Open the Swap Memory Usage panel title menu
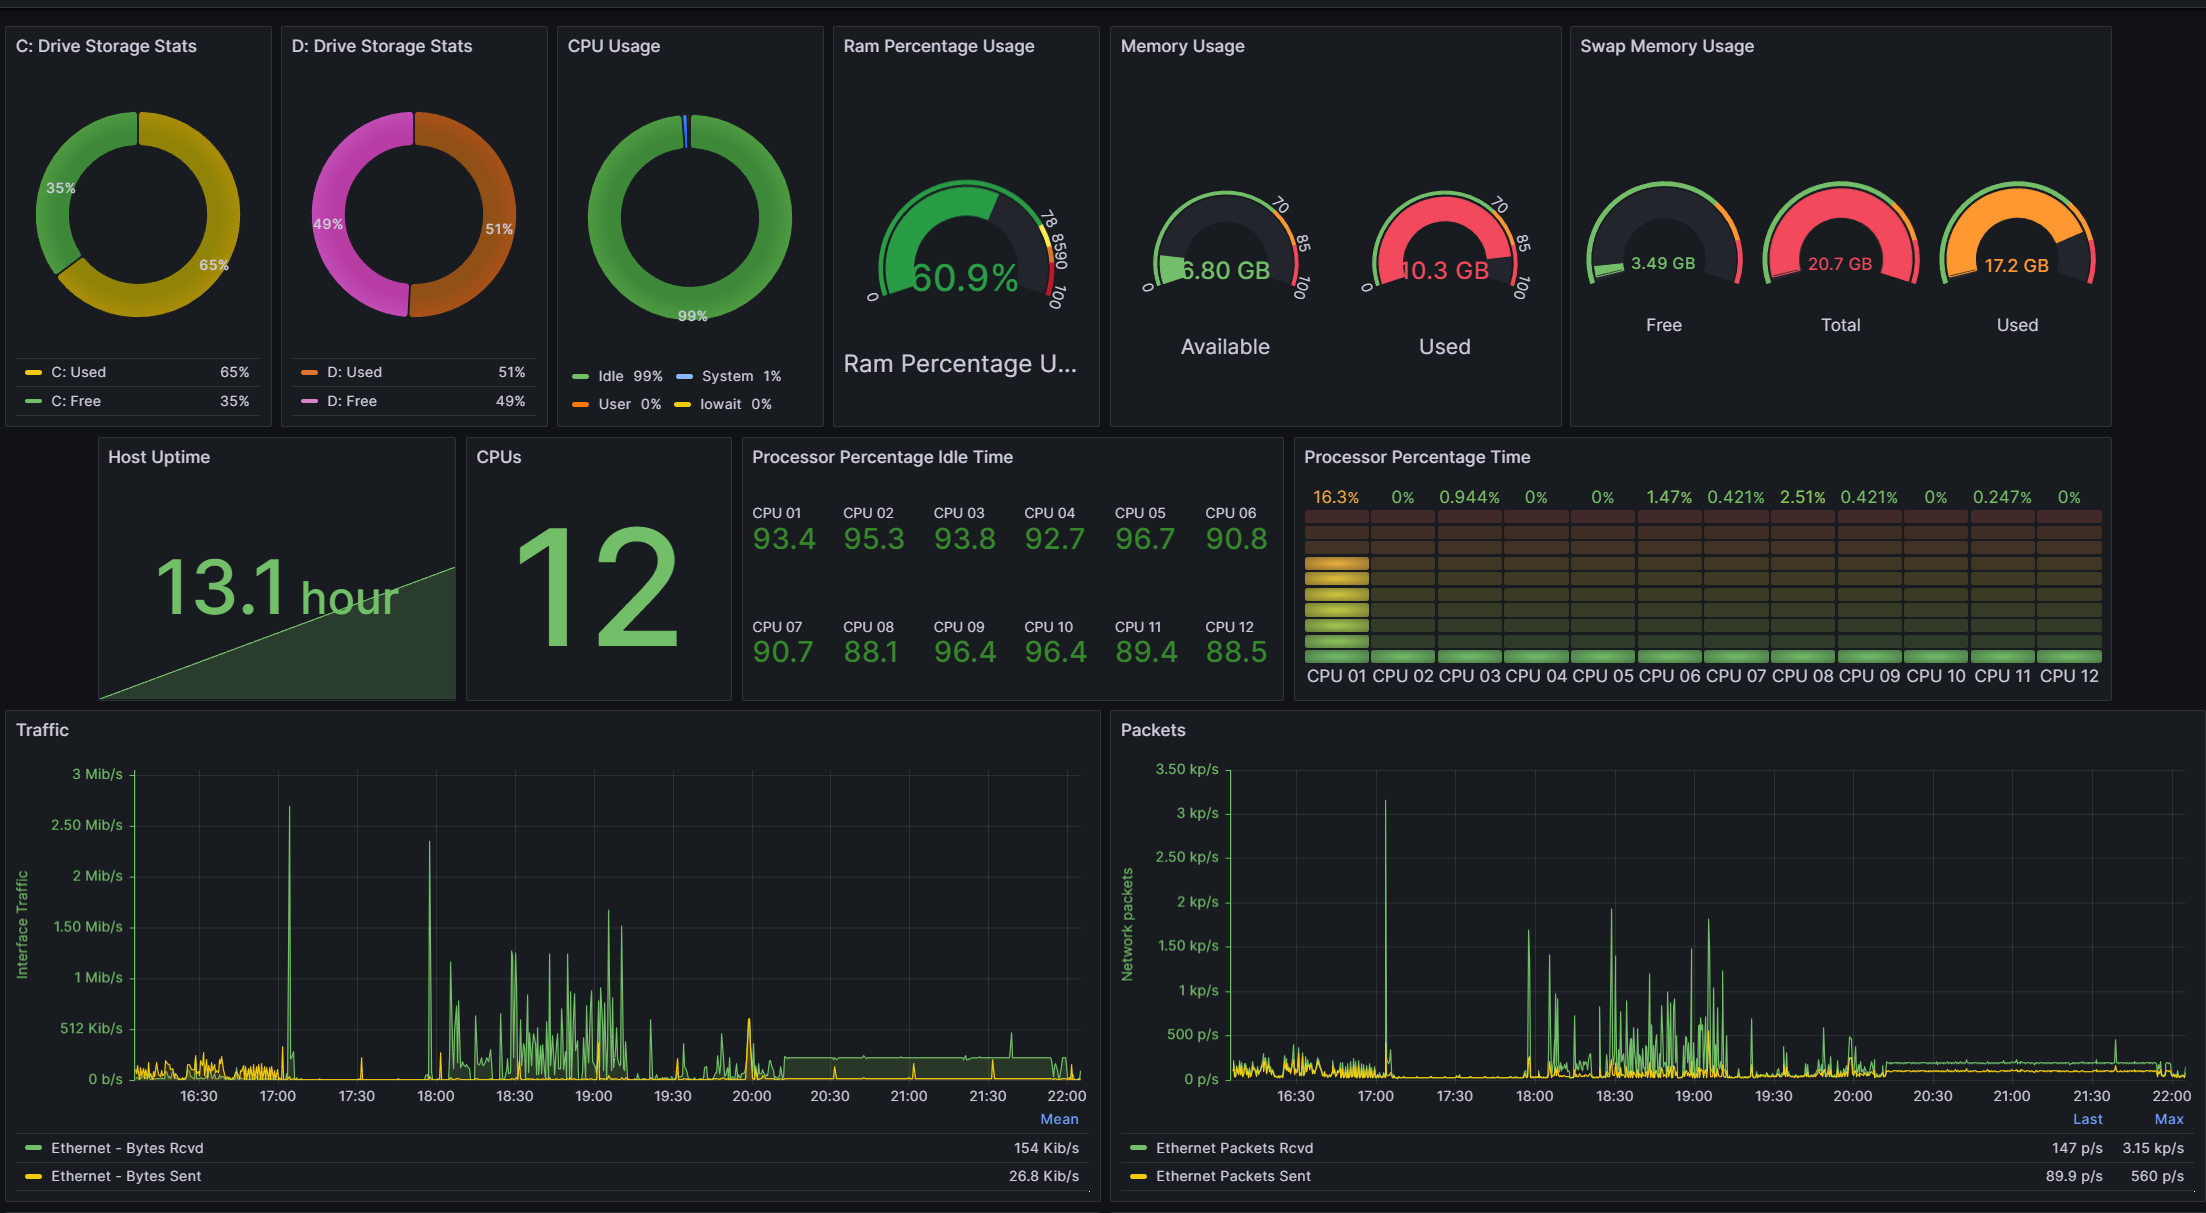The width and height of the screenshot is (2206, 1213). [x=1666, y=46]
